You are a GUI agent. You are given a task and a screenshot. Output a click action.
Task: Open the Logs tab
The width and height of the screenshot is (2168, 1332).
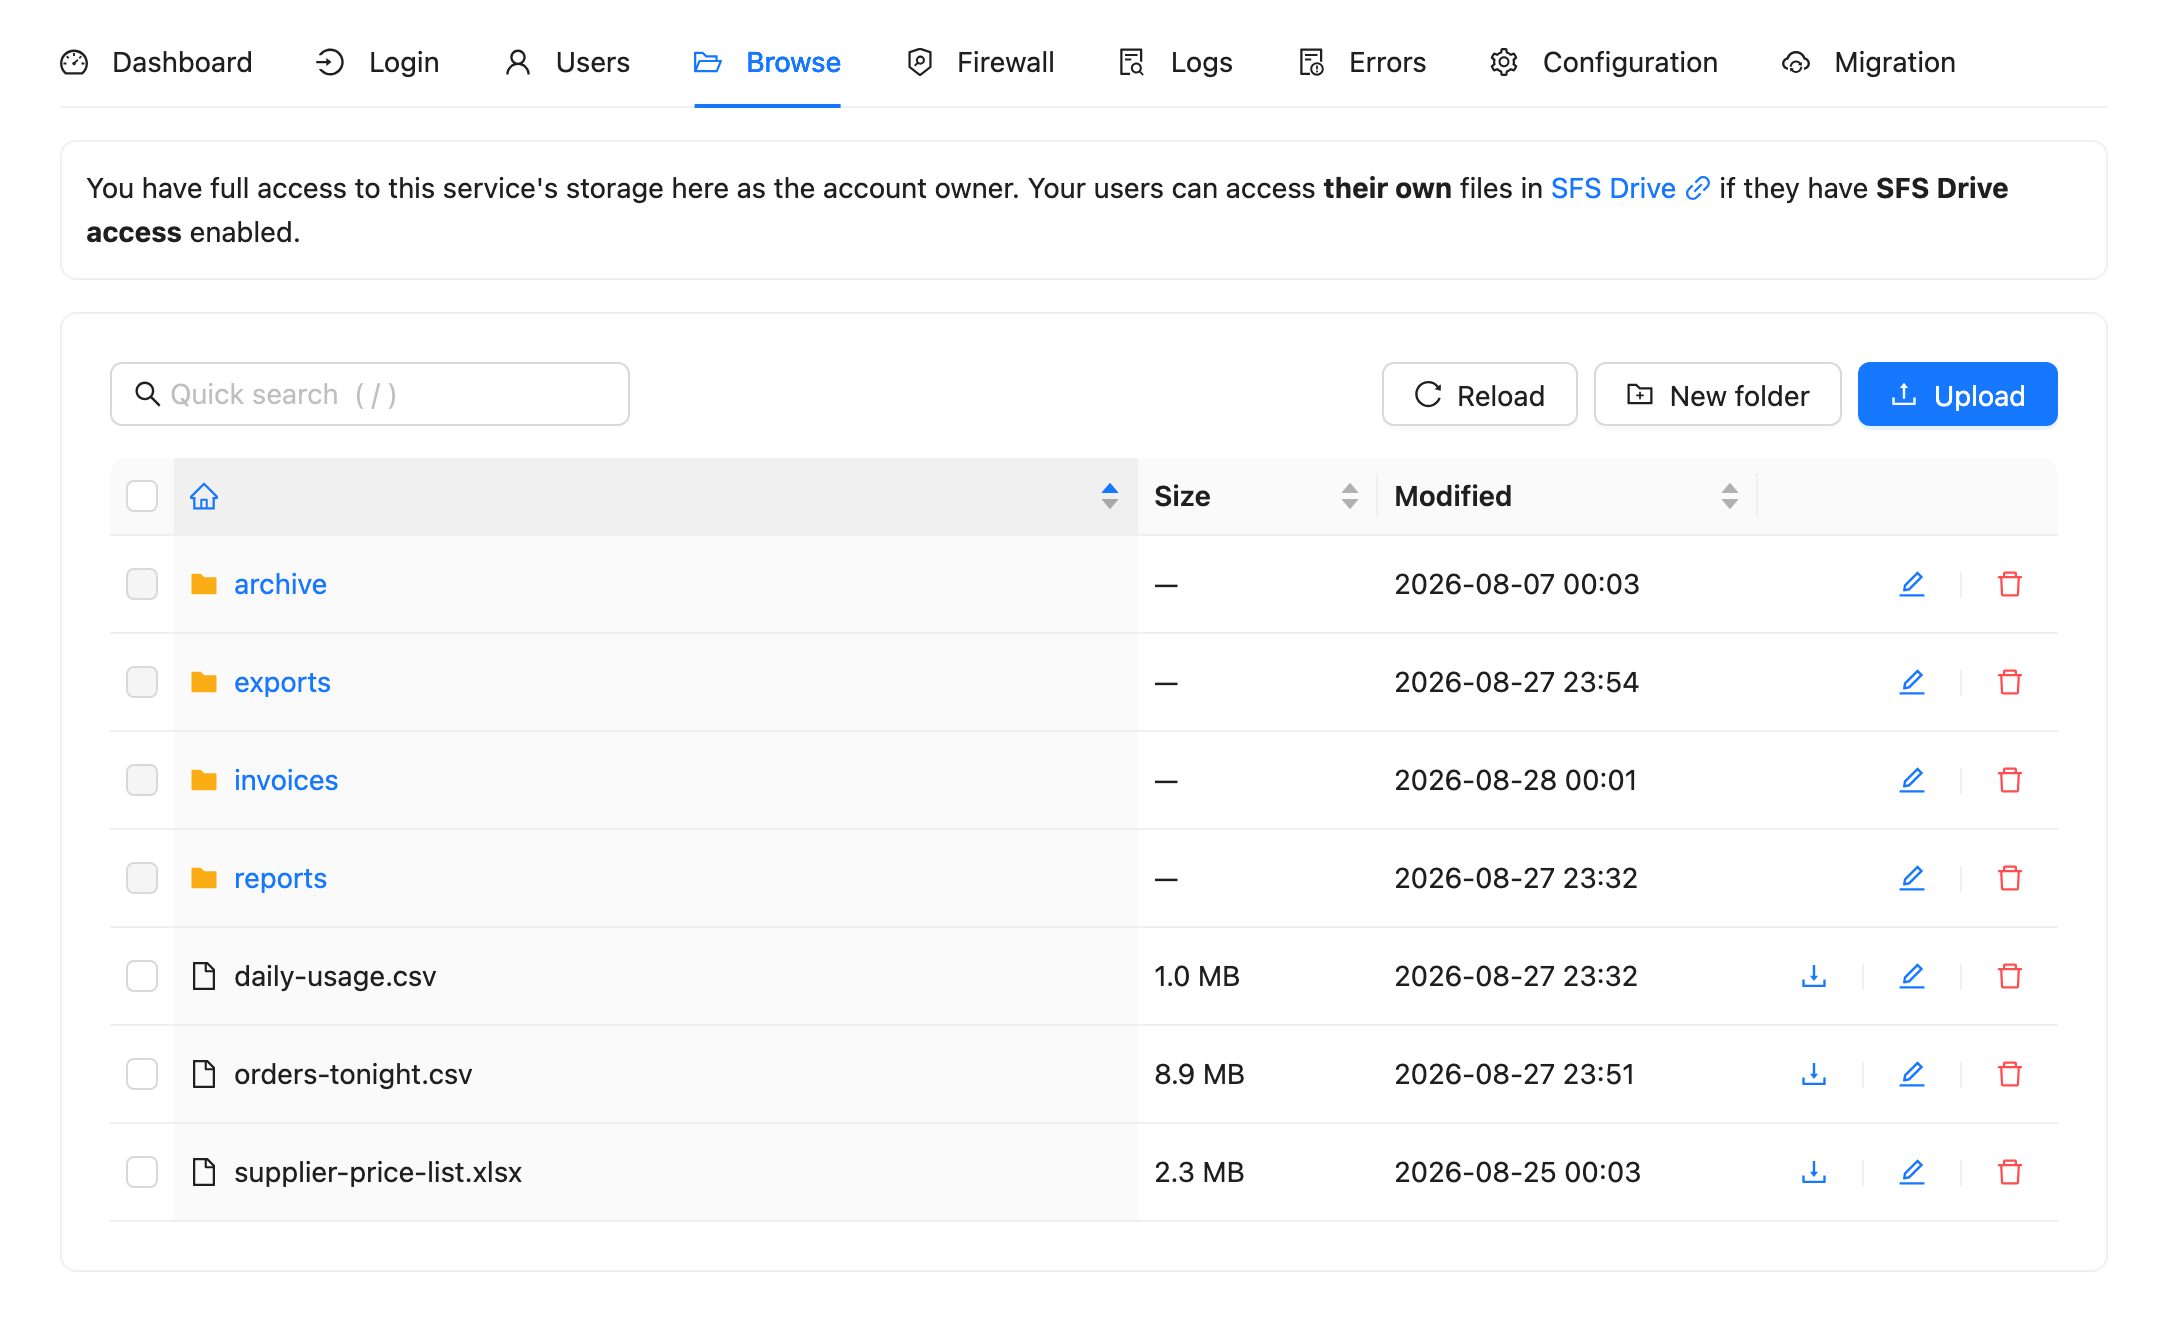[x=1175, y=62]
